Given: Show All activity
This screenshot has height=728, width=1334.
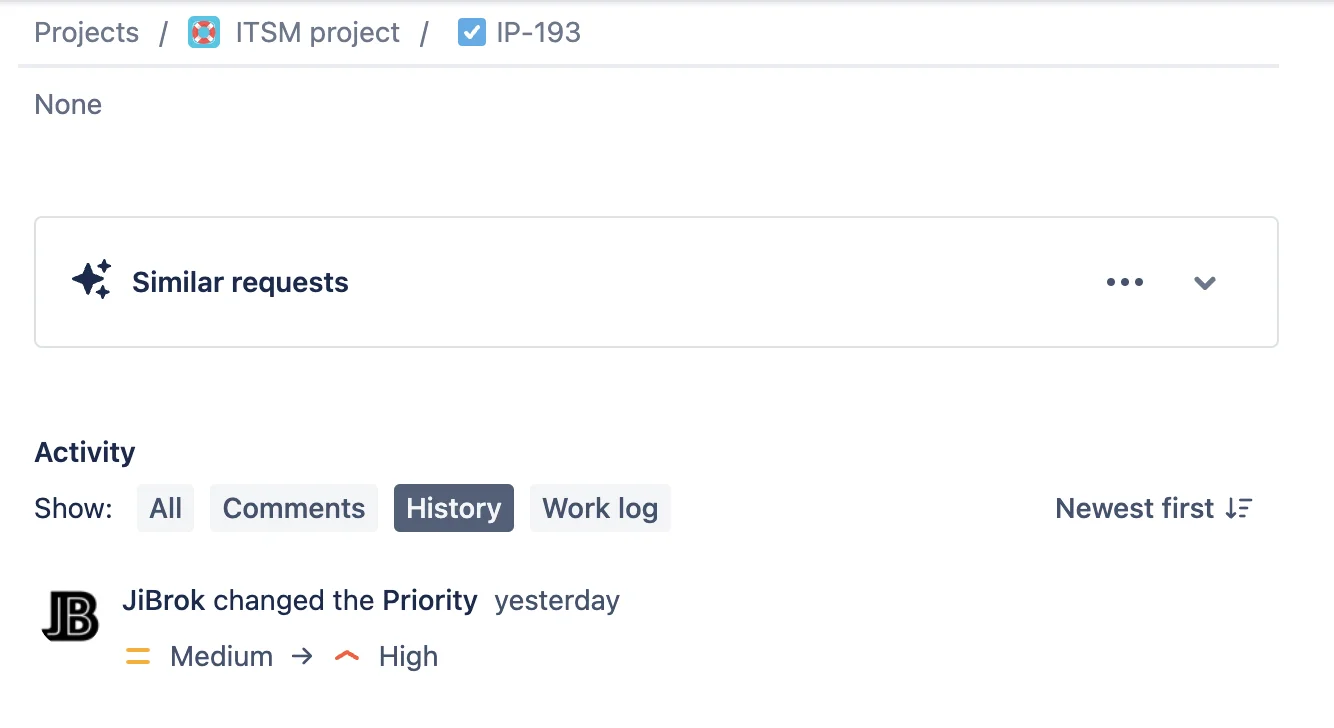Looking at the screenshot, I should click(x=166, y=508).
